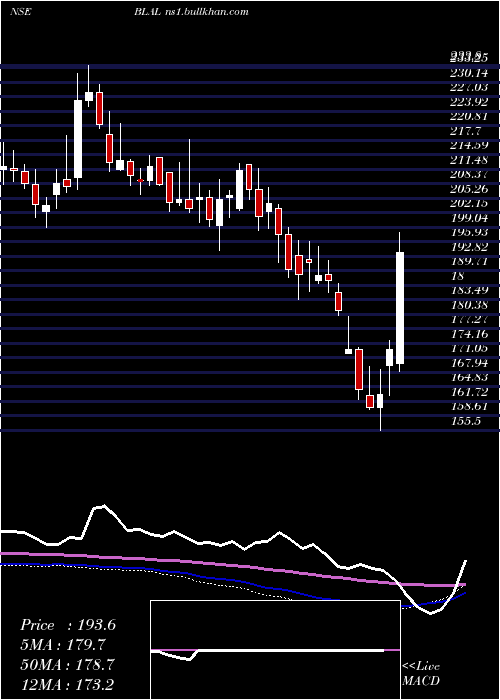500x700 pixels.
Task: Select the 161.72 price axis label
Action: point(469,392)
